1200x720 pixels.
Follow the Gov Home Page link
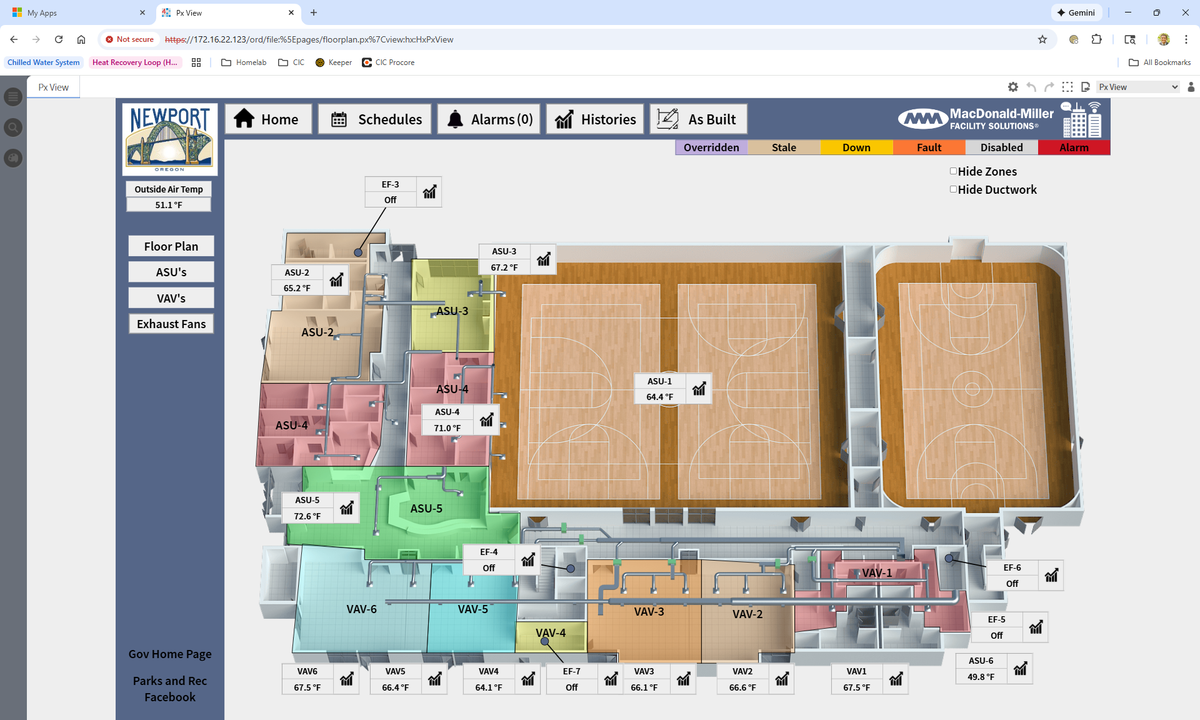pyautogui.click(x=170, y=654)
